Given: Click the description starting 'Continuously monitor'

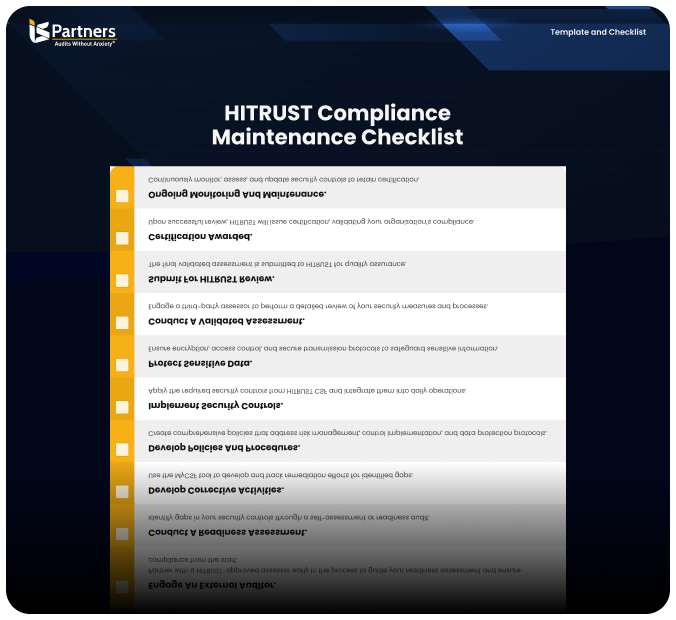Looking at the screenshot, I should tap(283, 179).
